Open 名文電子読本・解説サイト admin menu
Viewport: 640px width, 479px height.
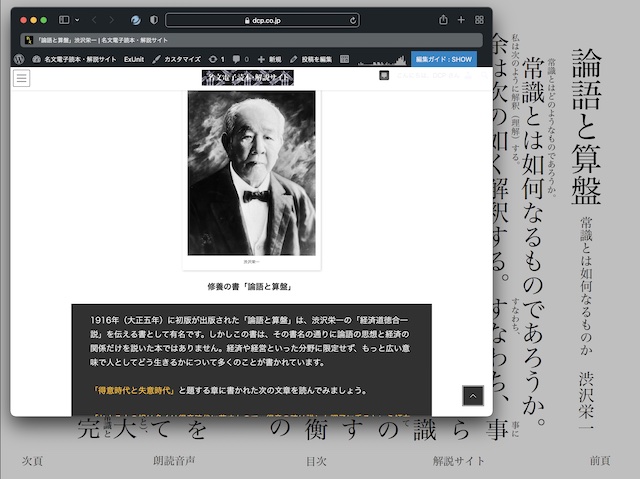click(x=74, y=59)
